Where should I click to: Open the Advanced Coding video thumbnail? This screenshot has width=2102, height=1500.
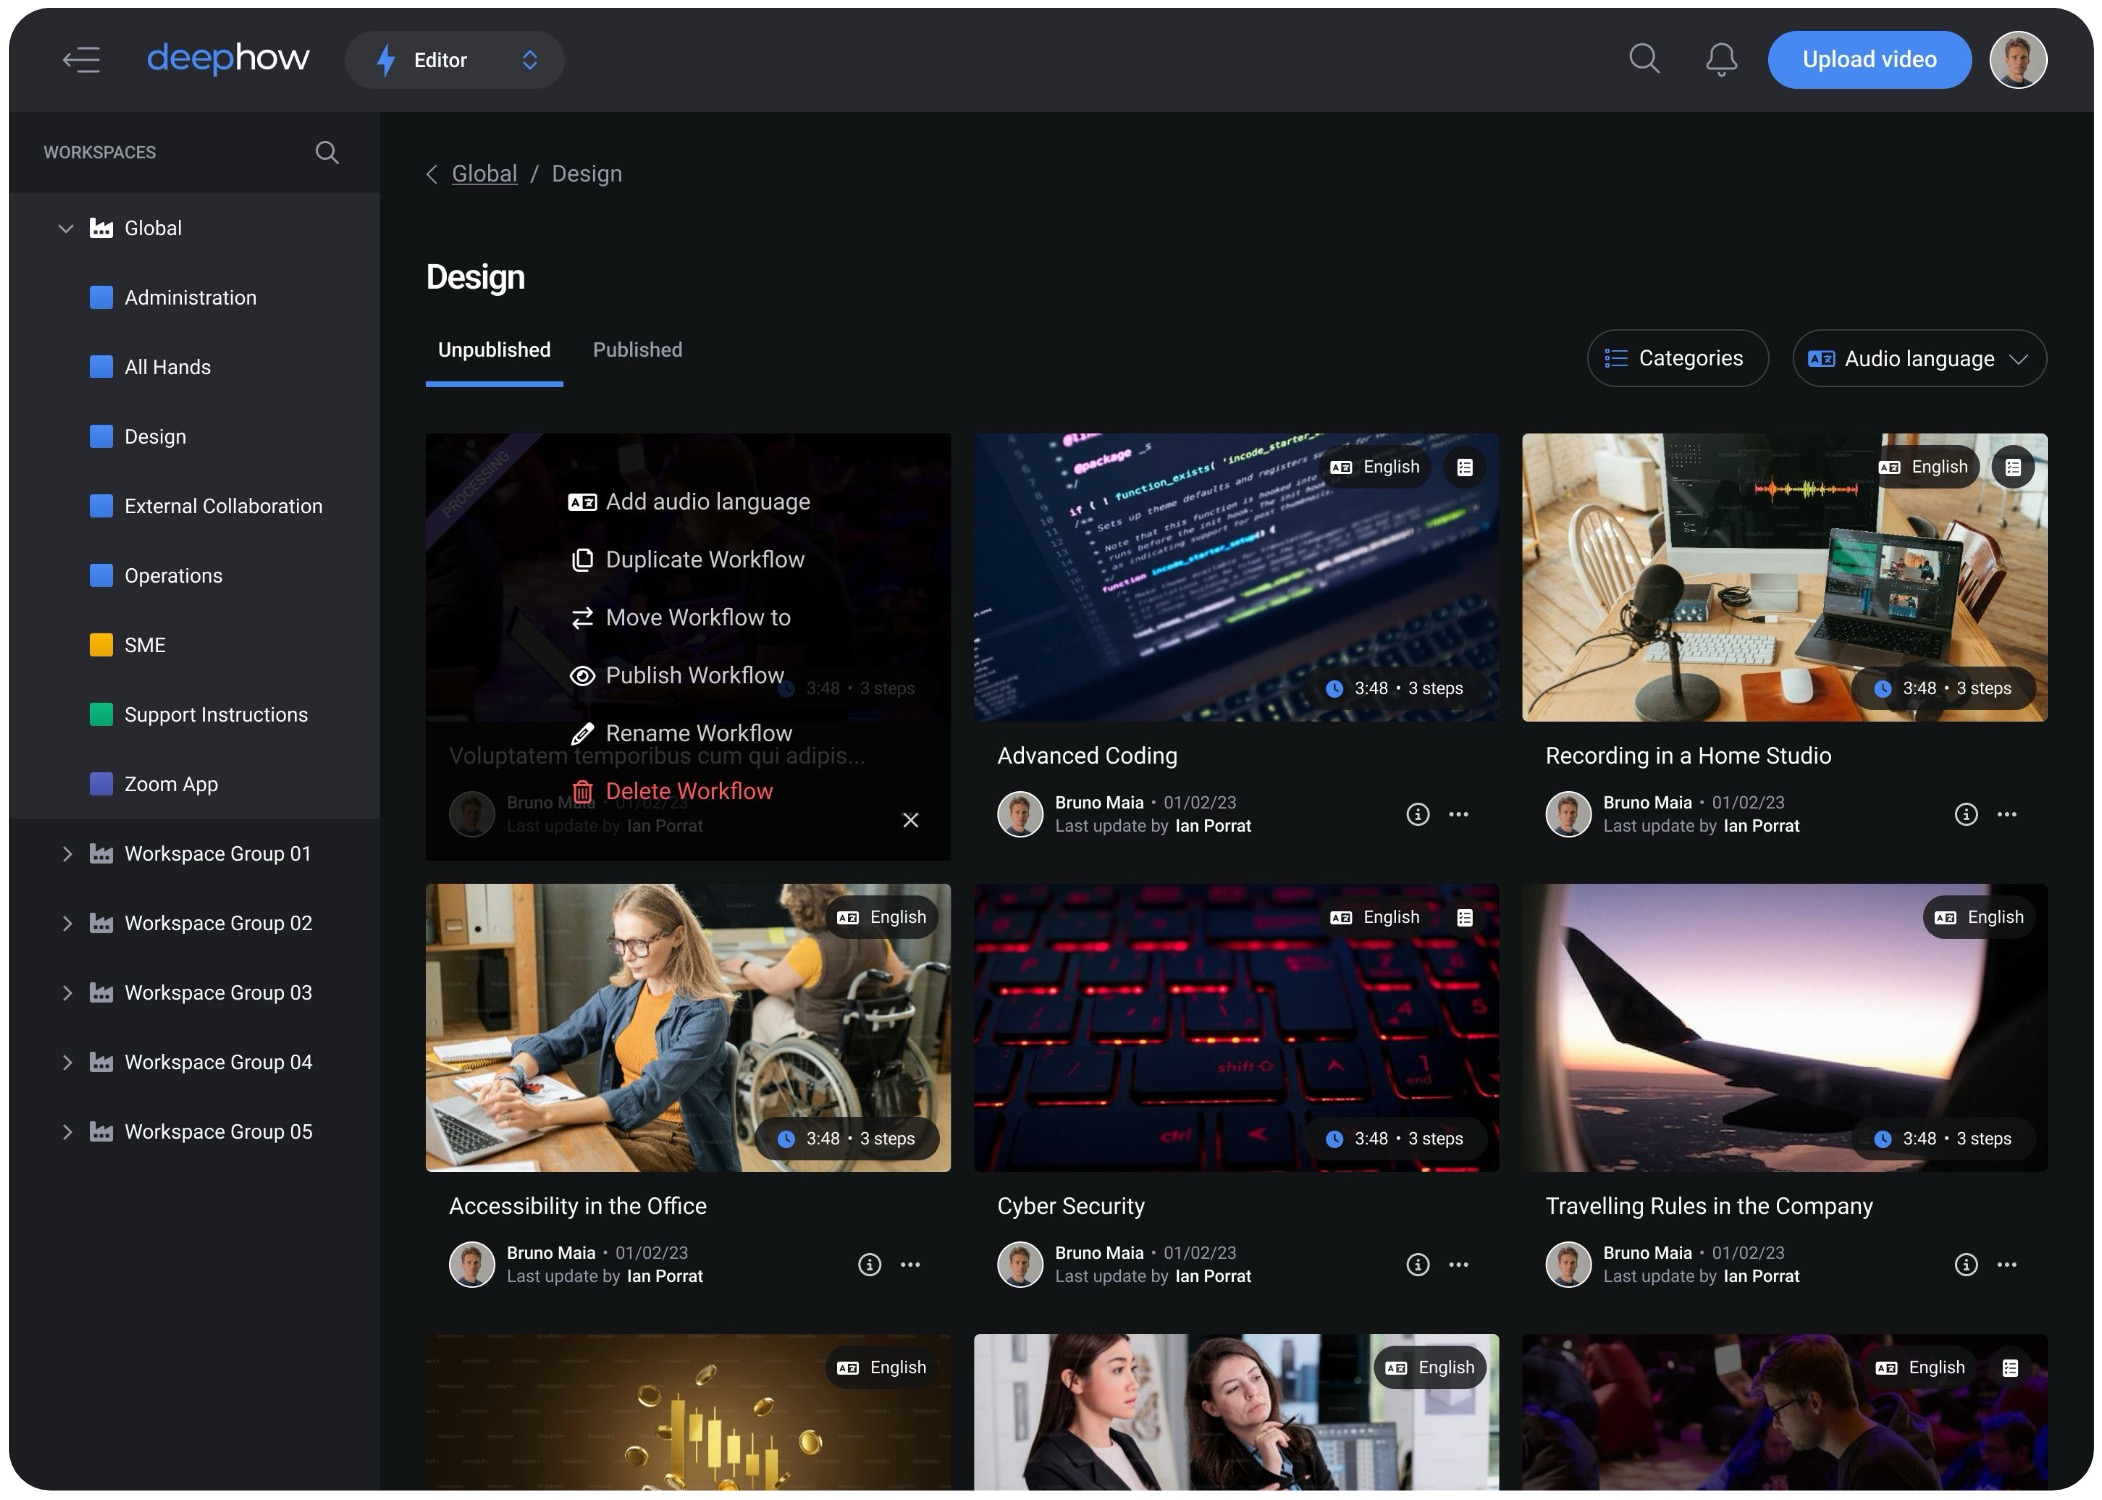tap(1236, 577)
